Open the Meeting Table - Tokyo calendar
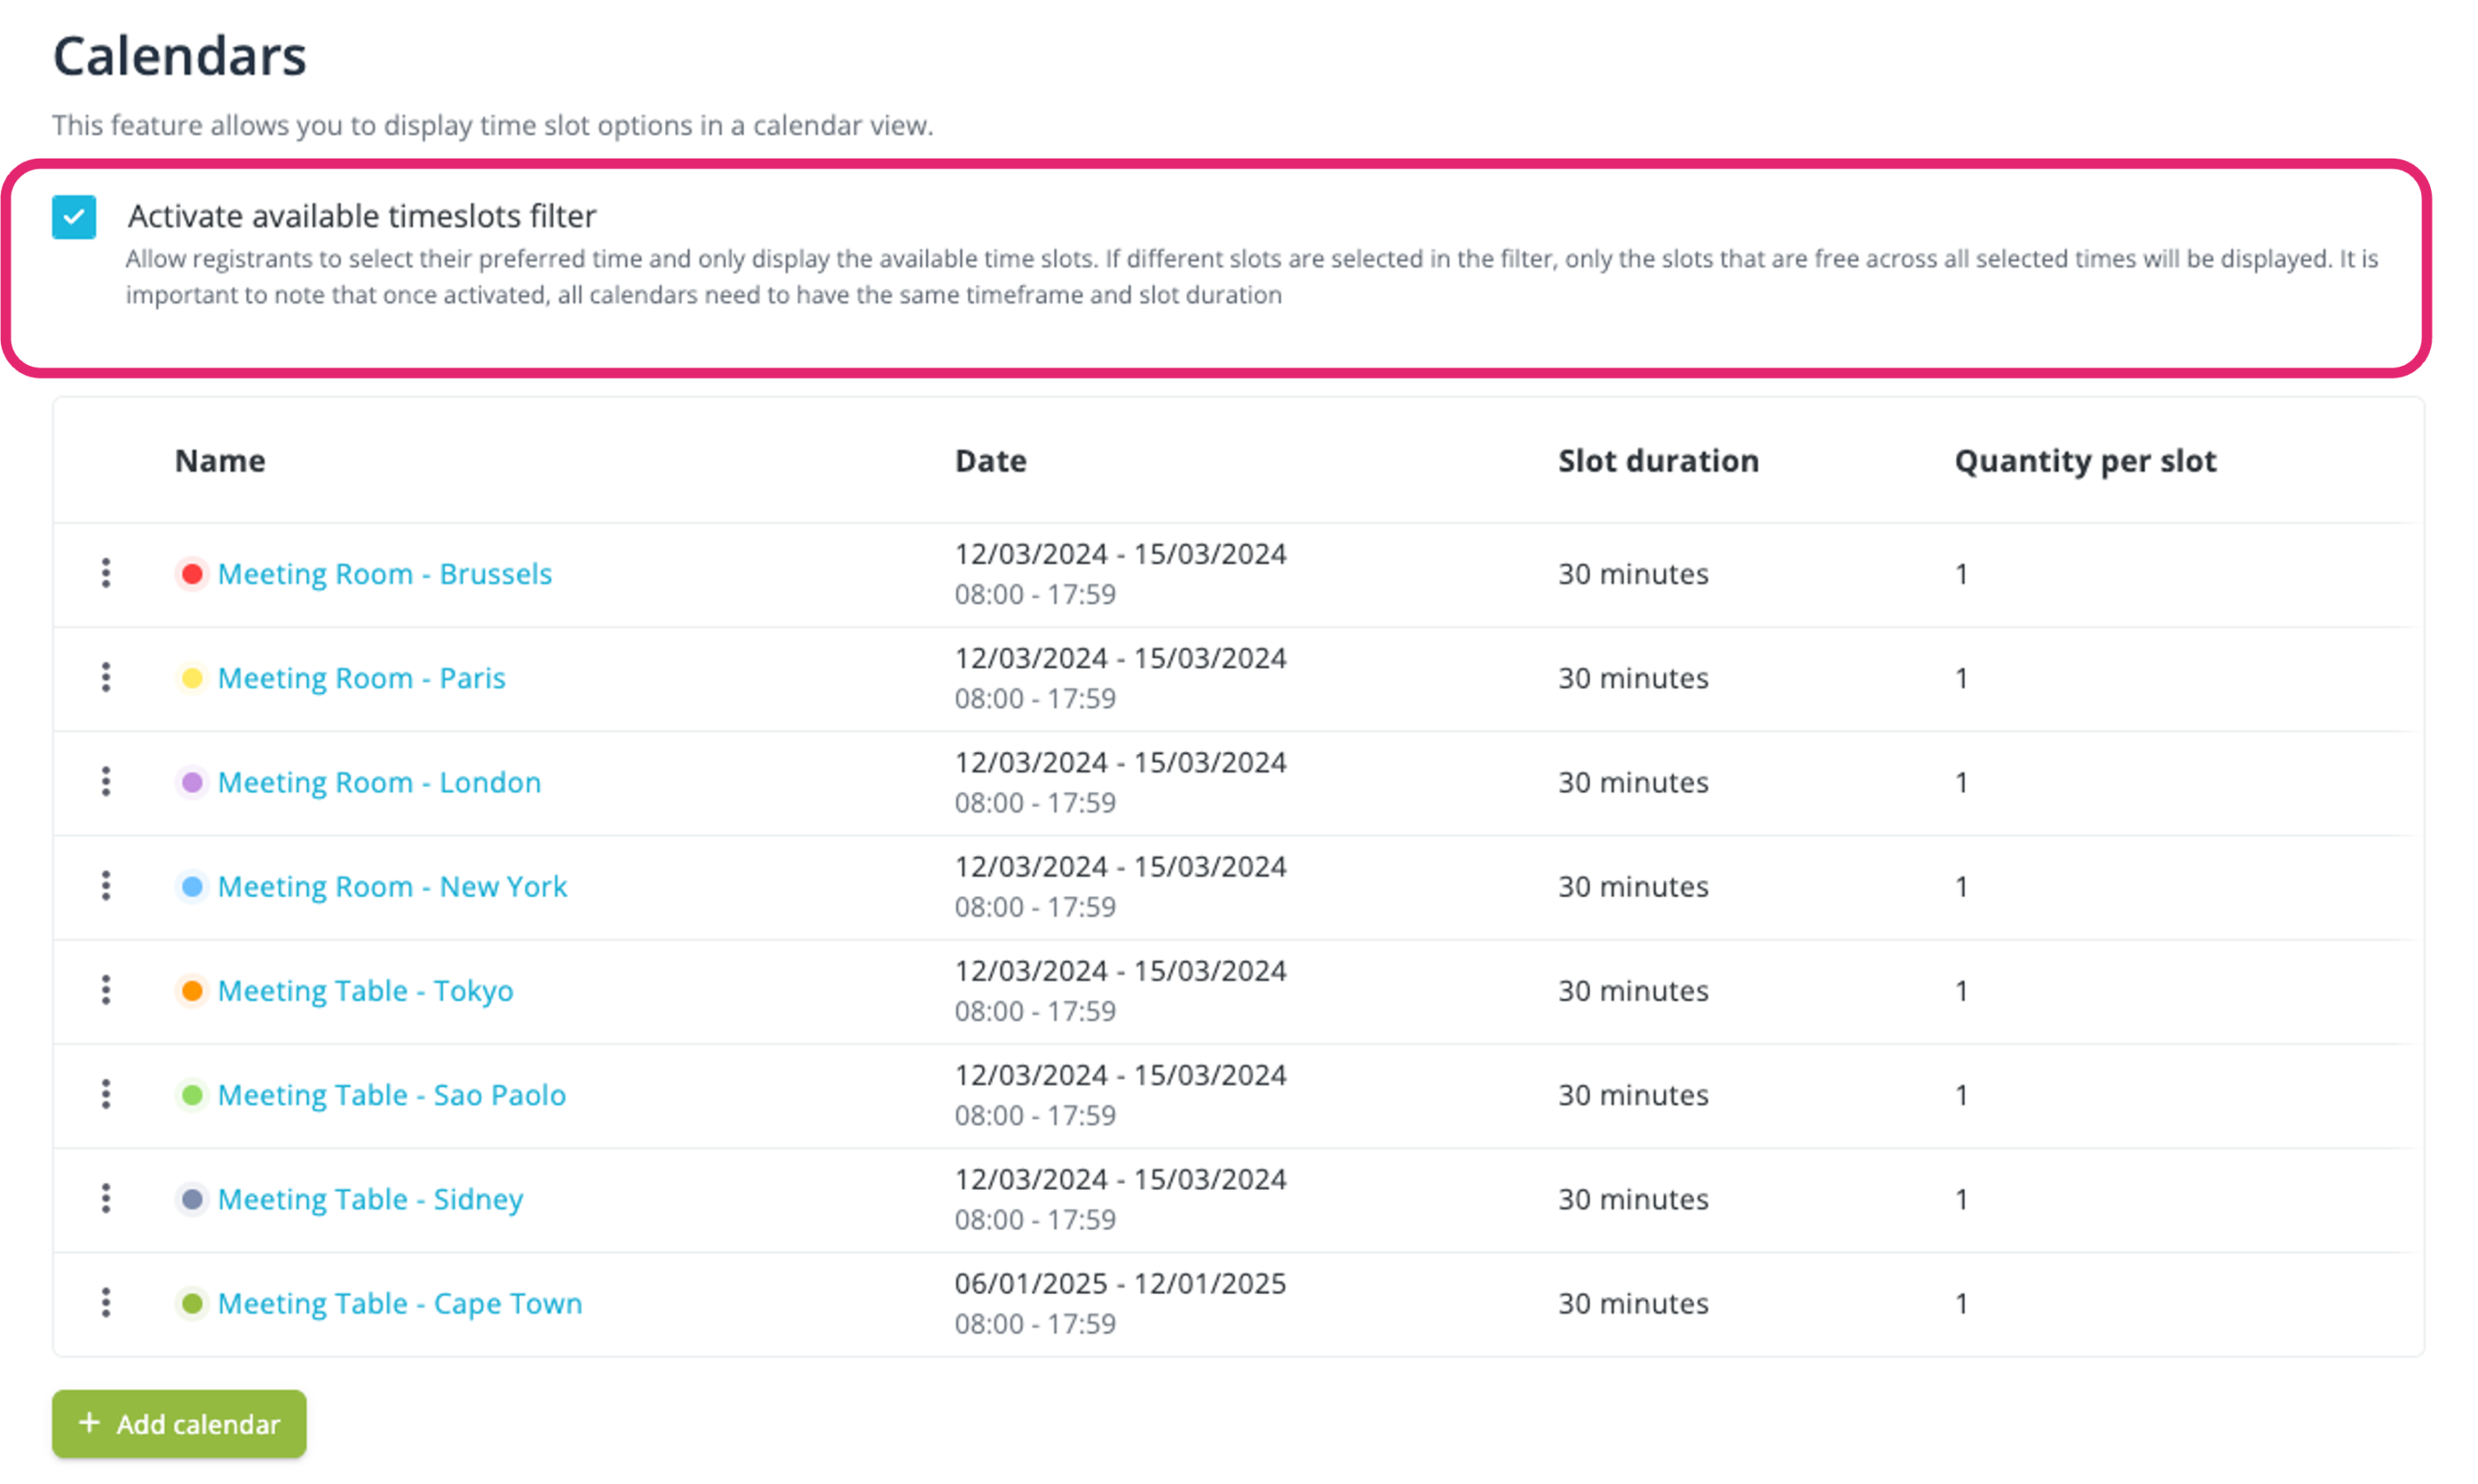 [366, 990]
